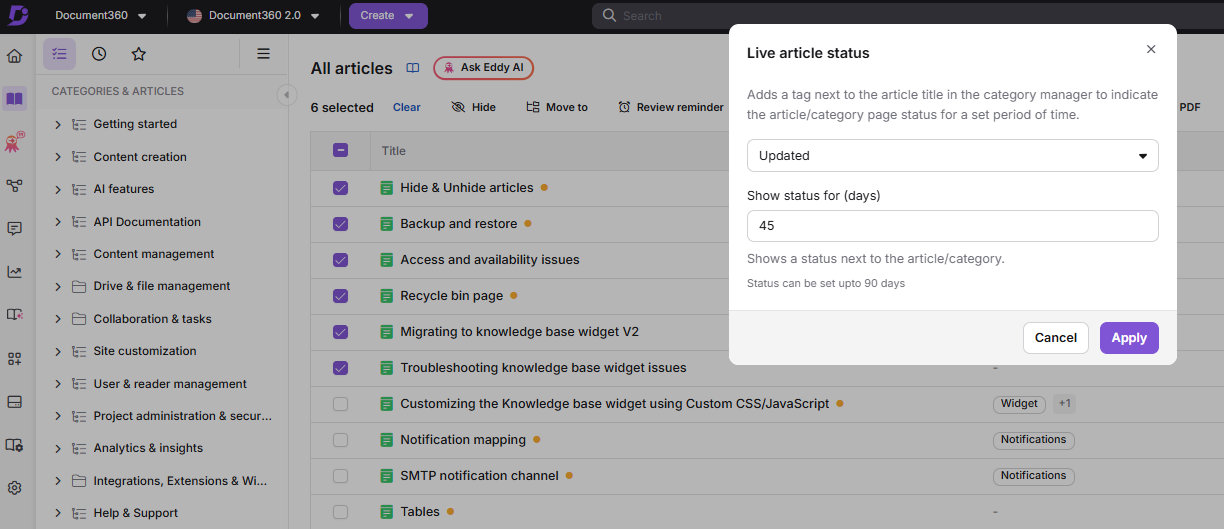Expand the Site customization category
The image size is (1224, 529).
point(58,351)
